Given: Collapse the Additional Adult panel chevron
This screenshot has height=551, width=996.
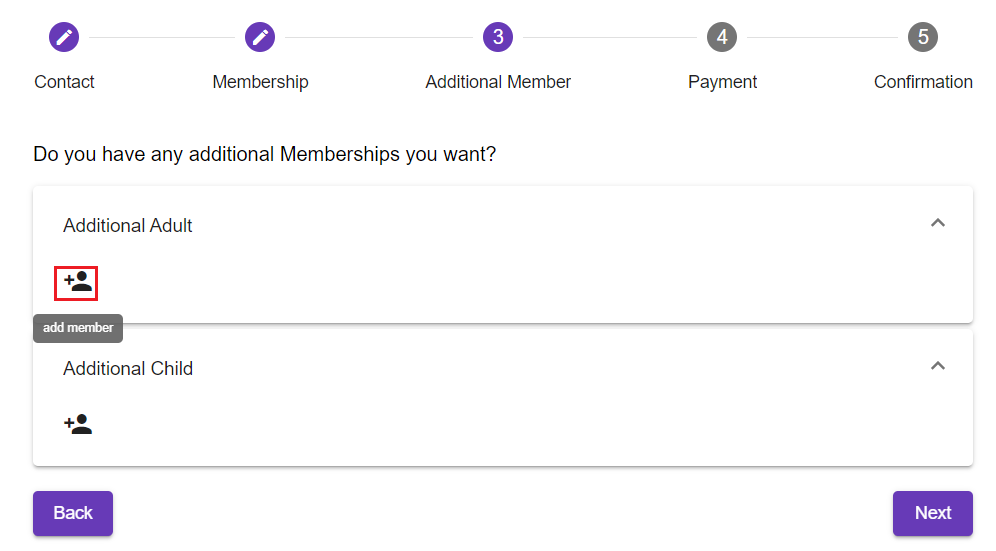Looking at the screenshot, I should click(937, 223).
